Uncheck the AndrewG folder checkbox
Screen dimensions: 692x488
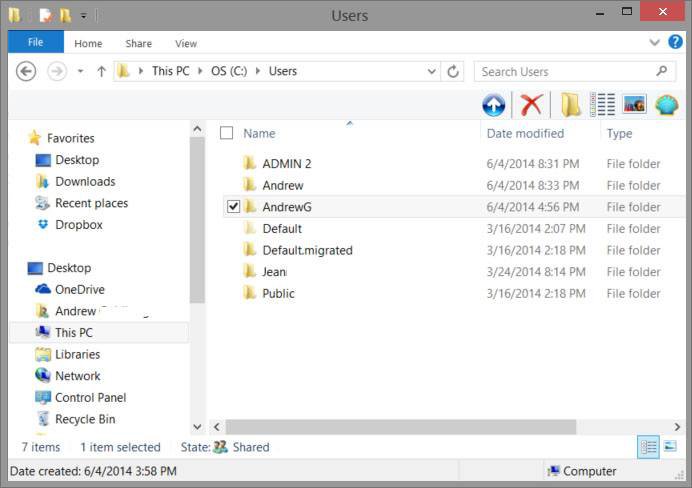point(233,207)
